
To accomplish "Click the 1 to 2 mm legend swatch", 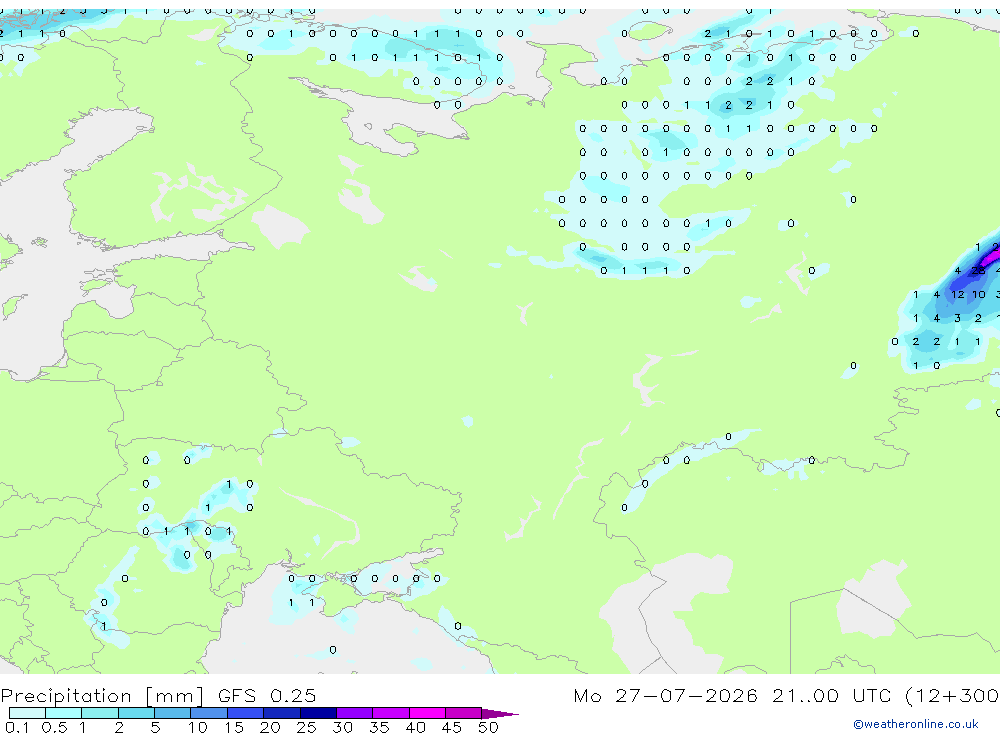I will (x=99, y=713).
